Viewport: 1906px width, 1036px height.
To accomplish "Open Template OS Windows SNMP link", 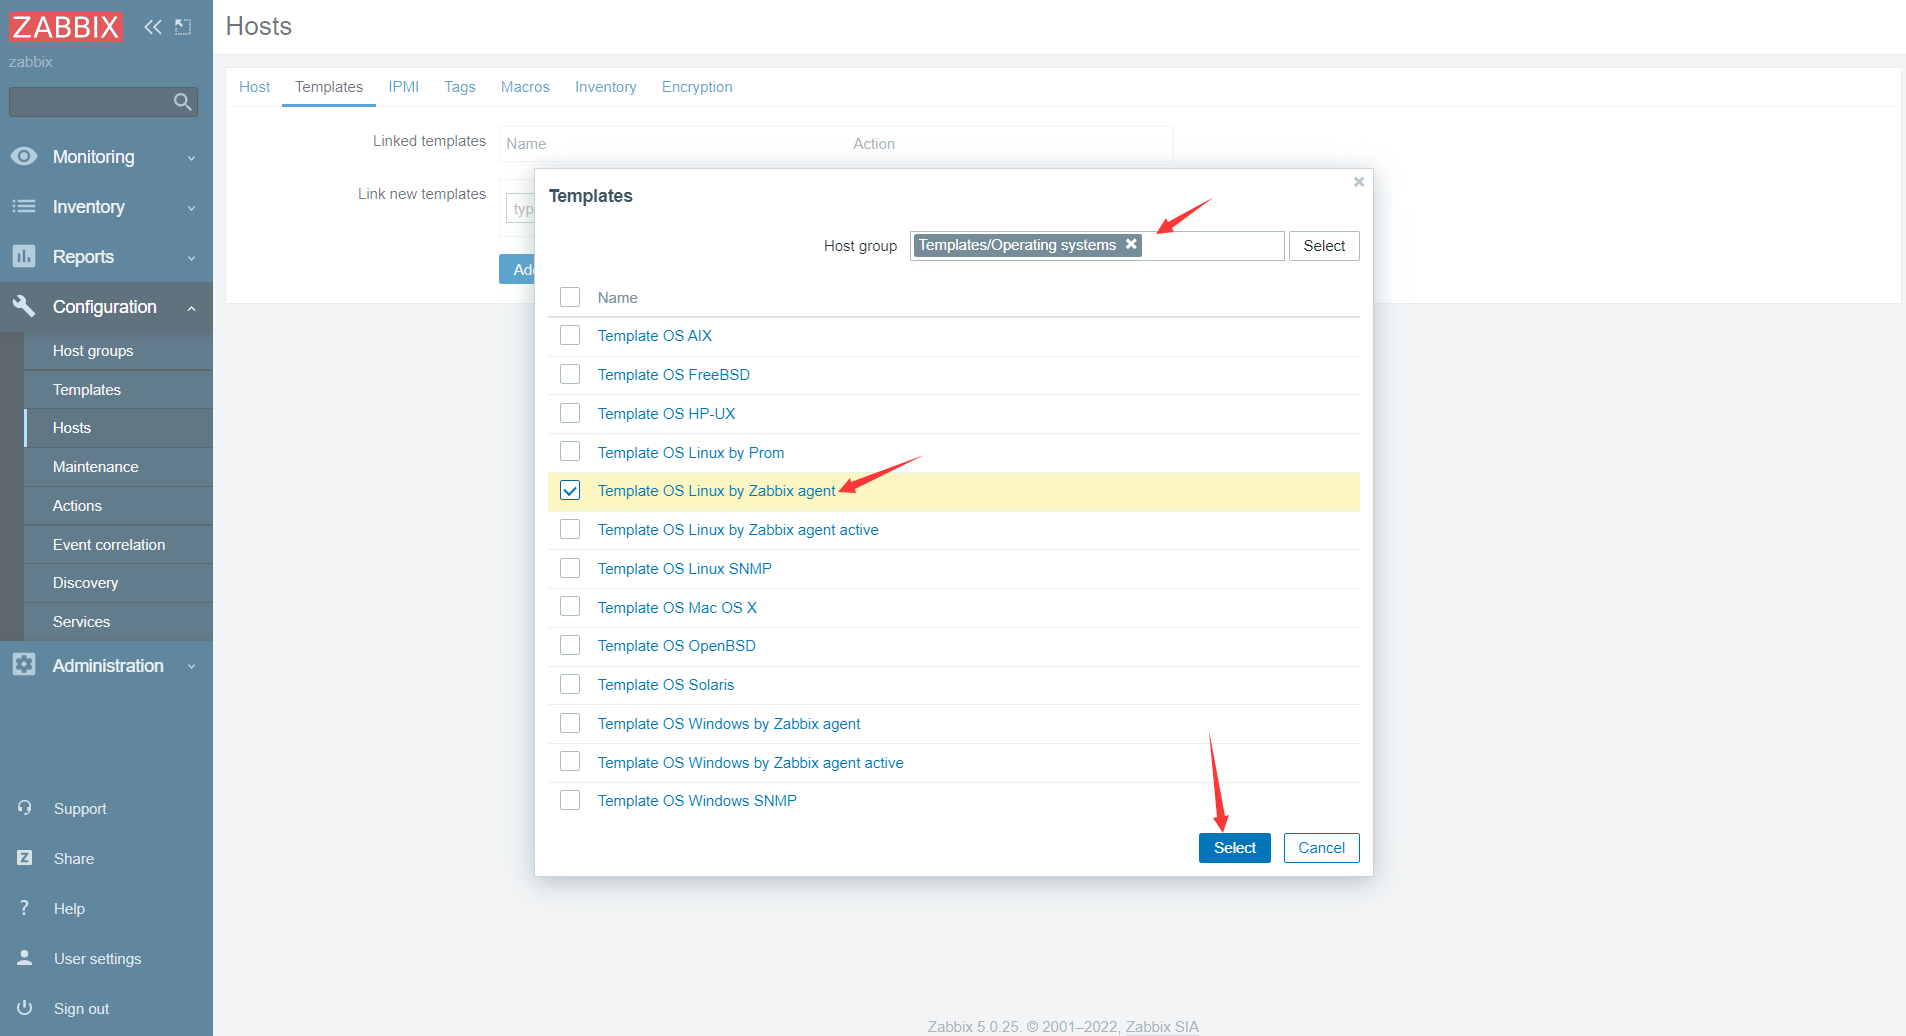I will point(697,801).
